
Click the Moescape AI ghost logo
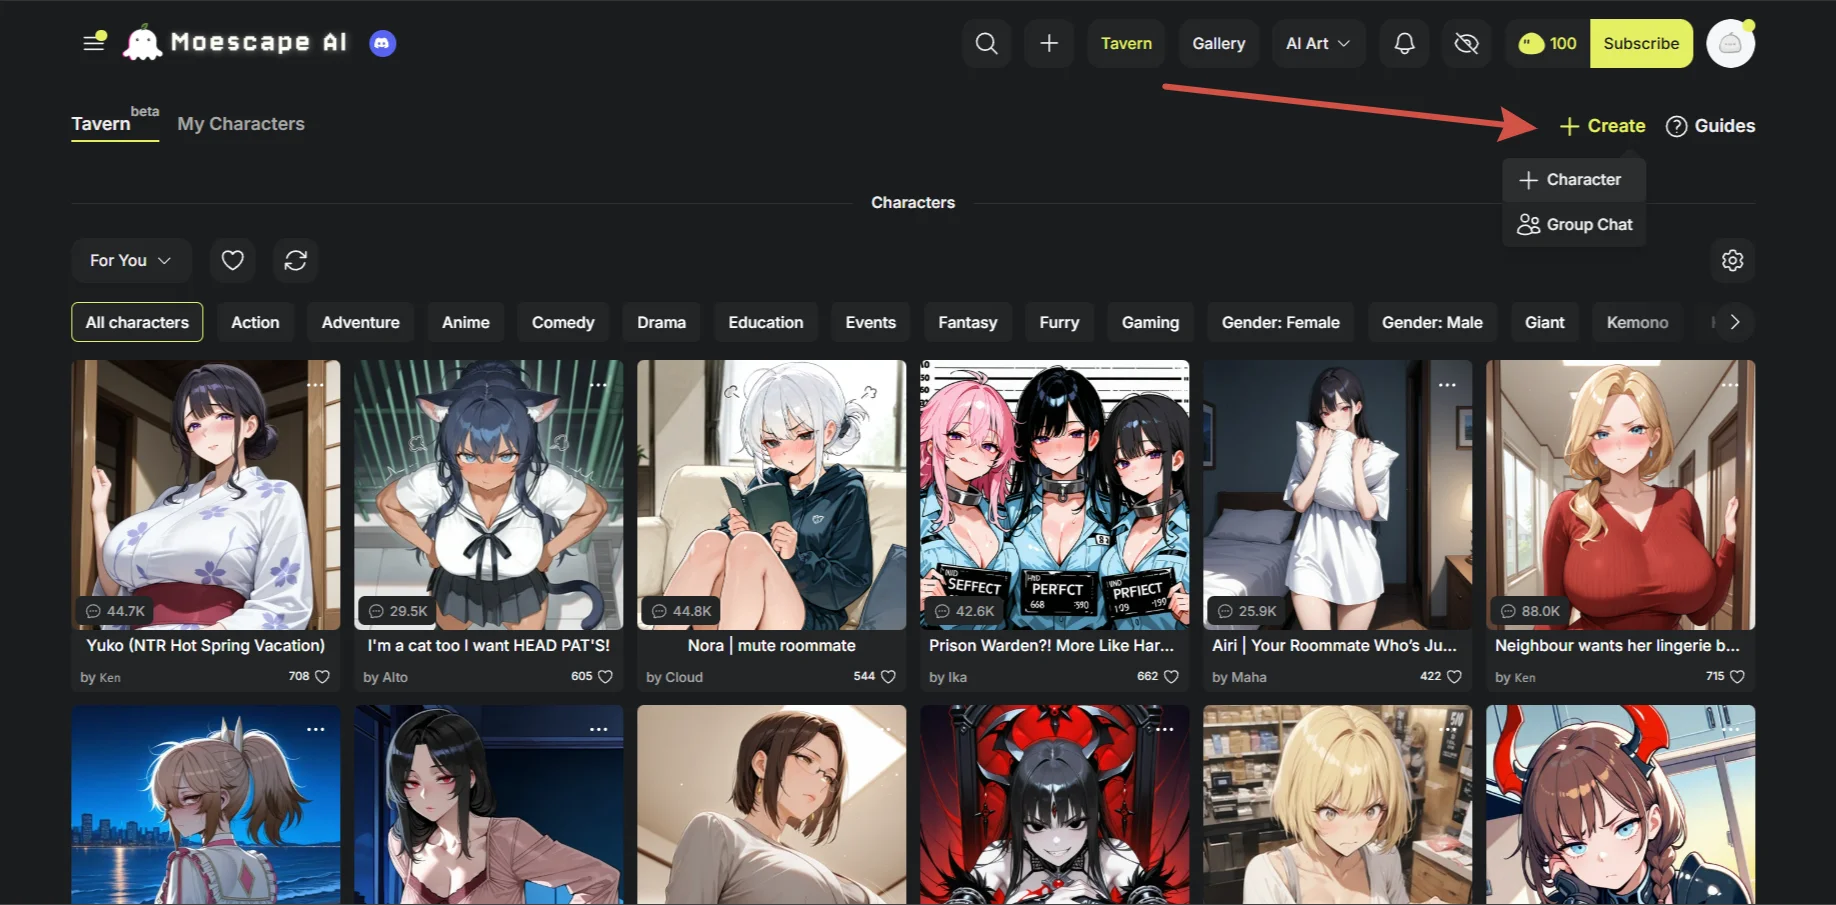tap(142, 42)
